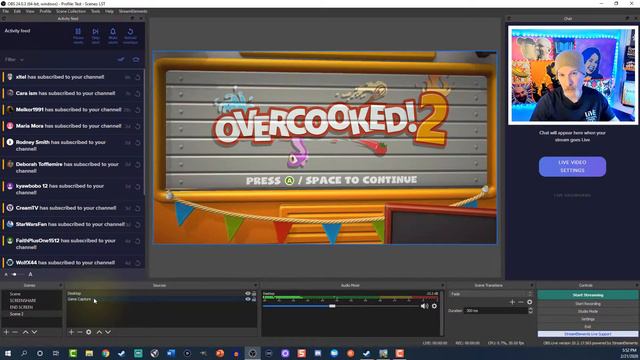Open Task View from the taskbar
This screenshot has width=640, height=360.
coord(56,353)
